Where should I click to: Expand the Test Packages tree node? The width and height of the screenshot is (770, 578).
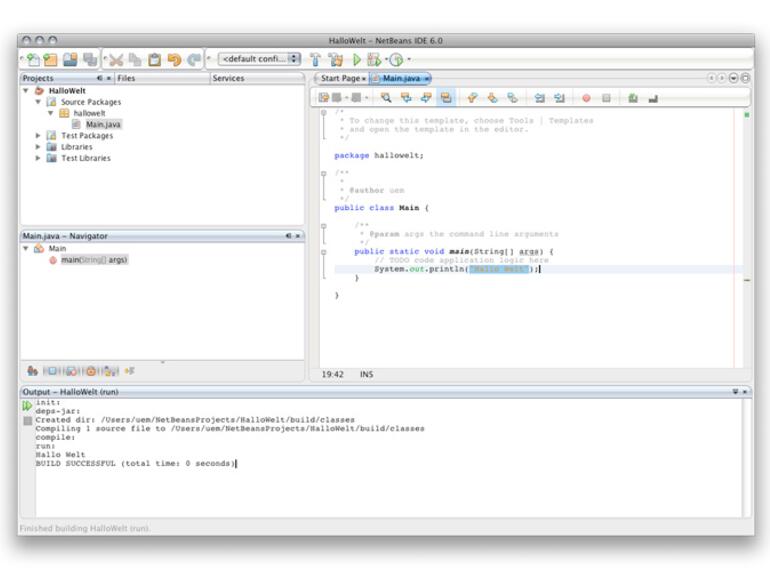[x=39, y=135]
